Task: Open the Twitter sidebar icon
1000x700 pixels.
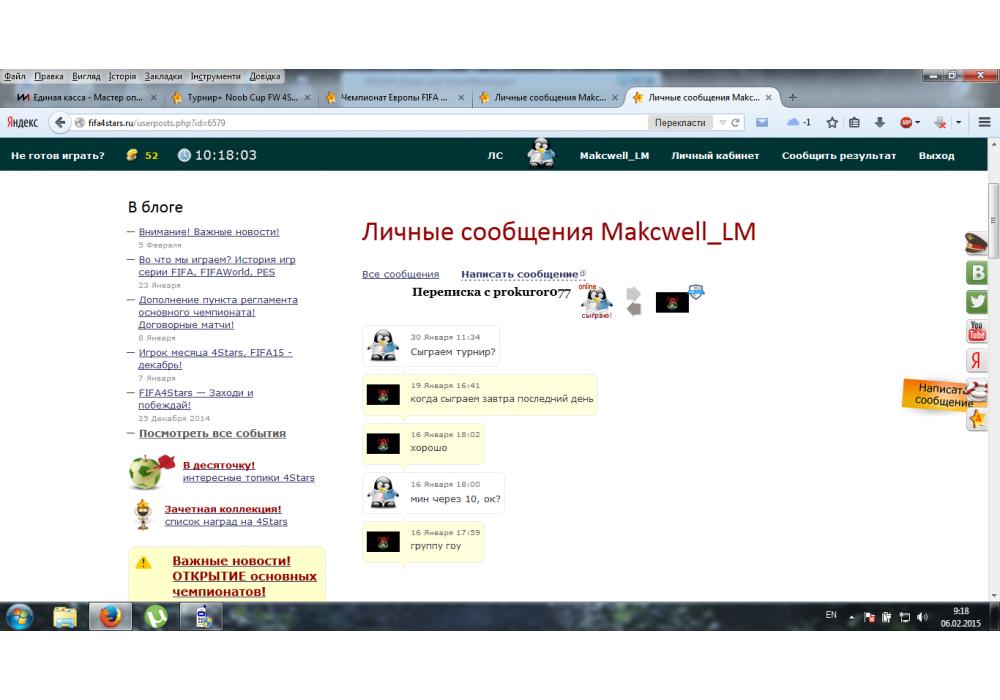Action: point(977,302)
